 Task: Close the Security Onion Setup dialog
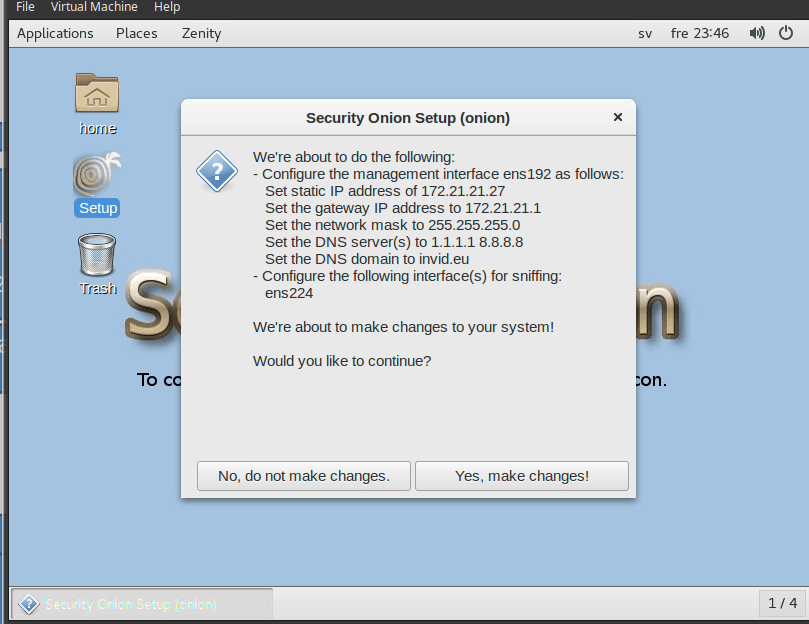(617, 117)
